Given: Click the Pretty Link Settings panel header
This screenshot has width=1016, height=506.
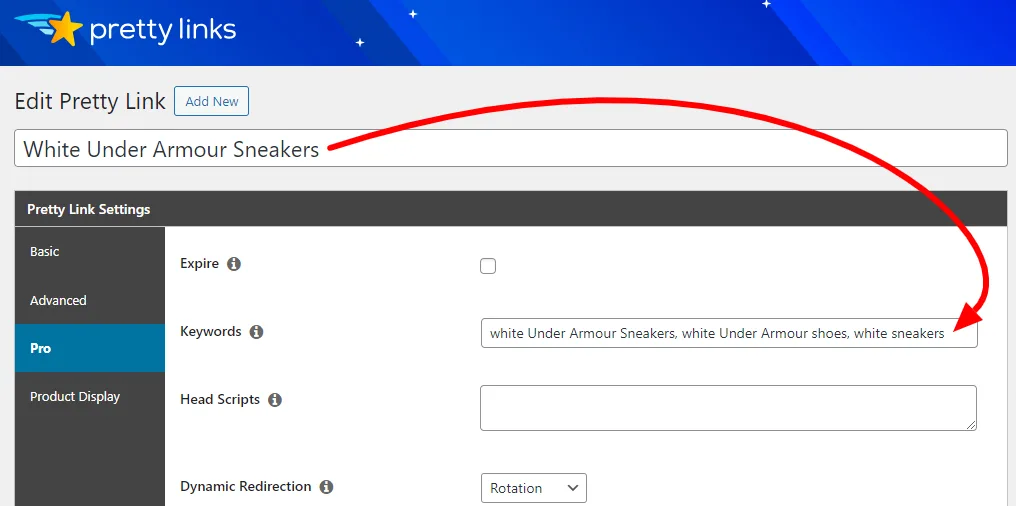Looking at the screenshot, I should click(511, 209).
